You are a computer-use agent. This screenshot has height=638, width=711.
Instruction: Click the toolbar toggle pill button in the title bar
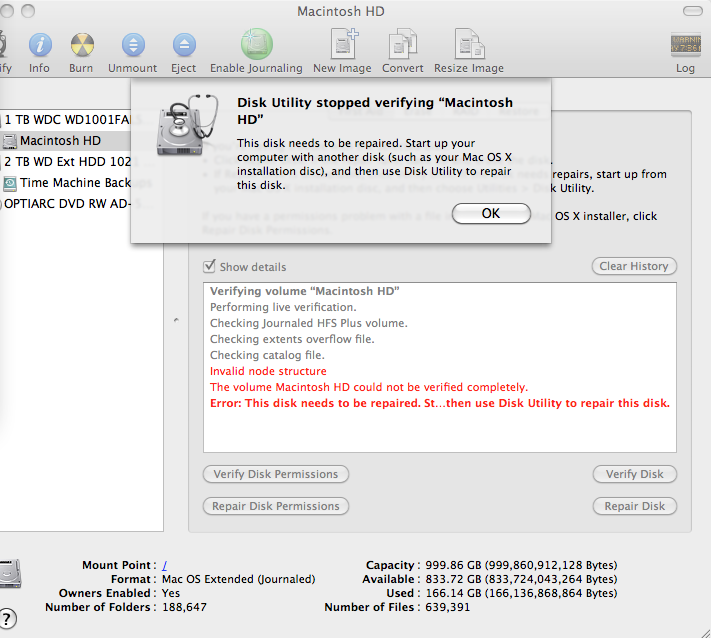(692, 11)
